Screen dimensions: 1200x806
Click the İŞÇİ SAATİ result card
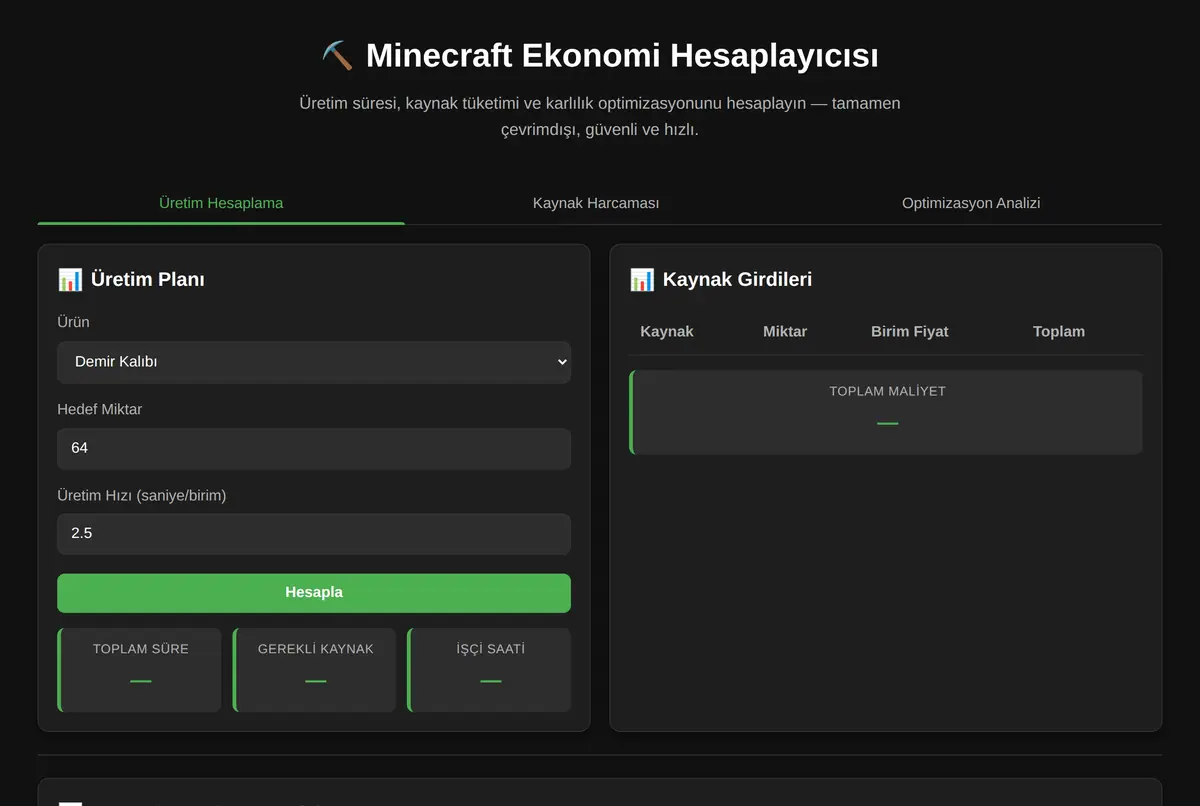coord(490,670)
